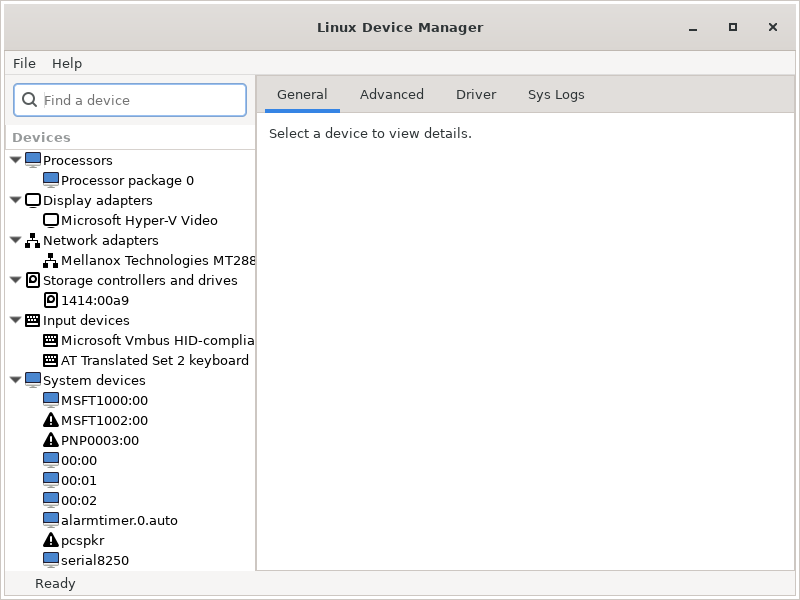Open the File menu

[24, 63]
